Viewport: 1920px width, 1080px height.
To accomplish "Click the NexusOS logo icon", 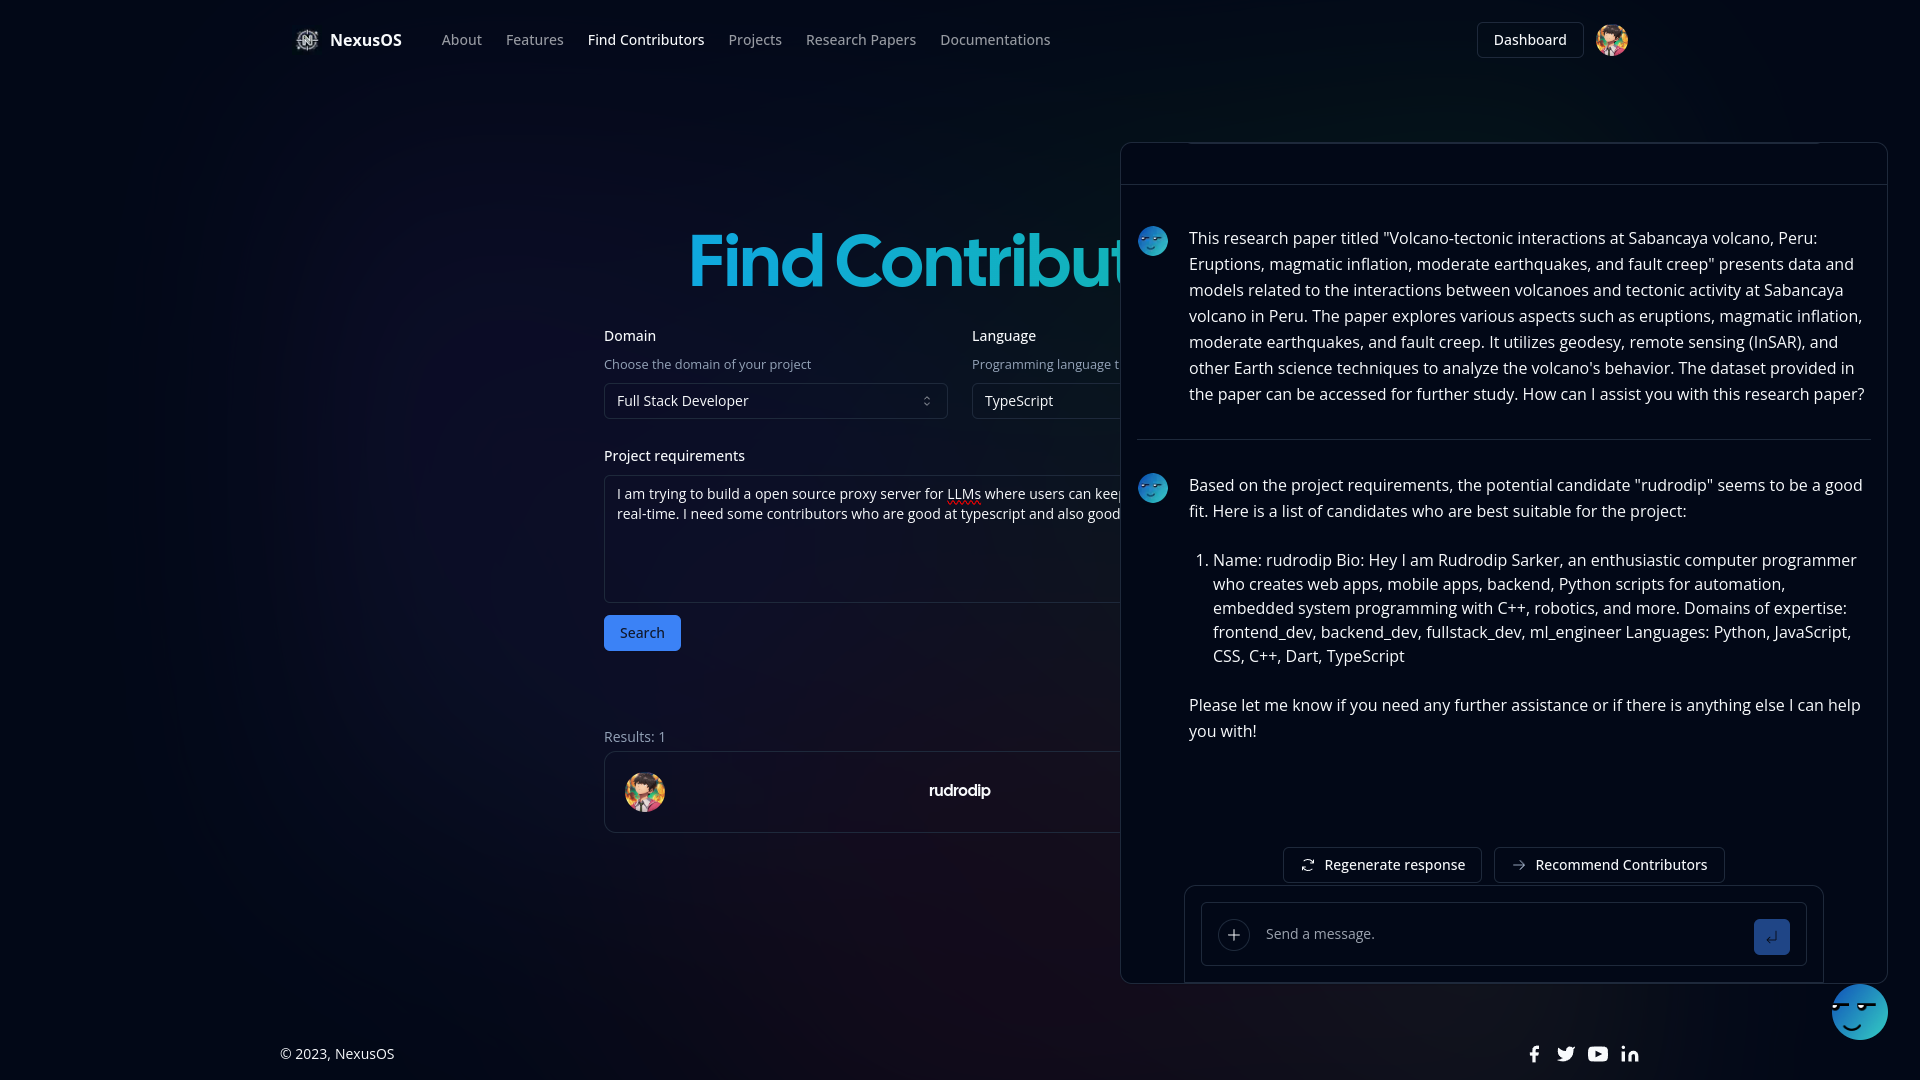I will [306, 40].
